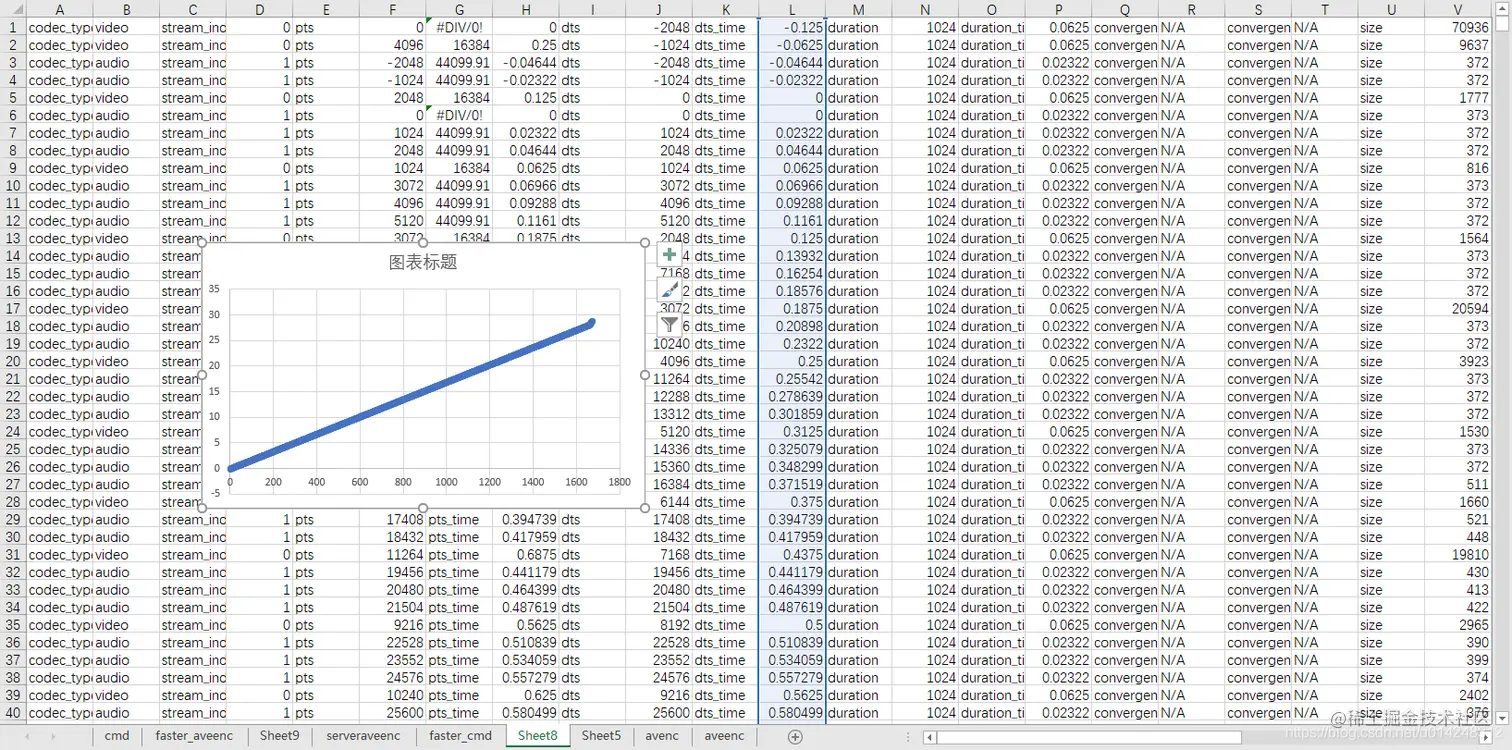Viewport: 1512px width, 750px height.
Task: Select column A header
Action: coord(59,9)
